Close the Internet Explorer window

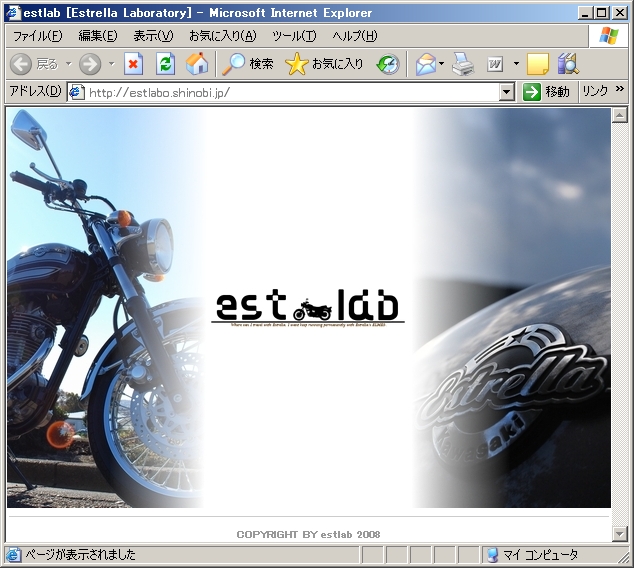click(619, 13)
